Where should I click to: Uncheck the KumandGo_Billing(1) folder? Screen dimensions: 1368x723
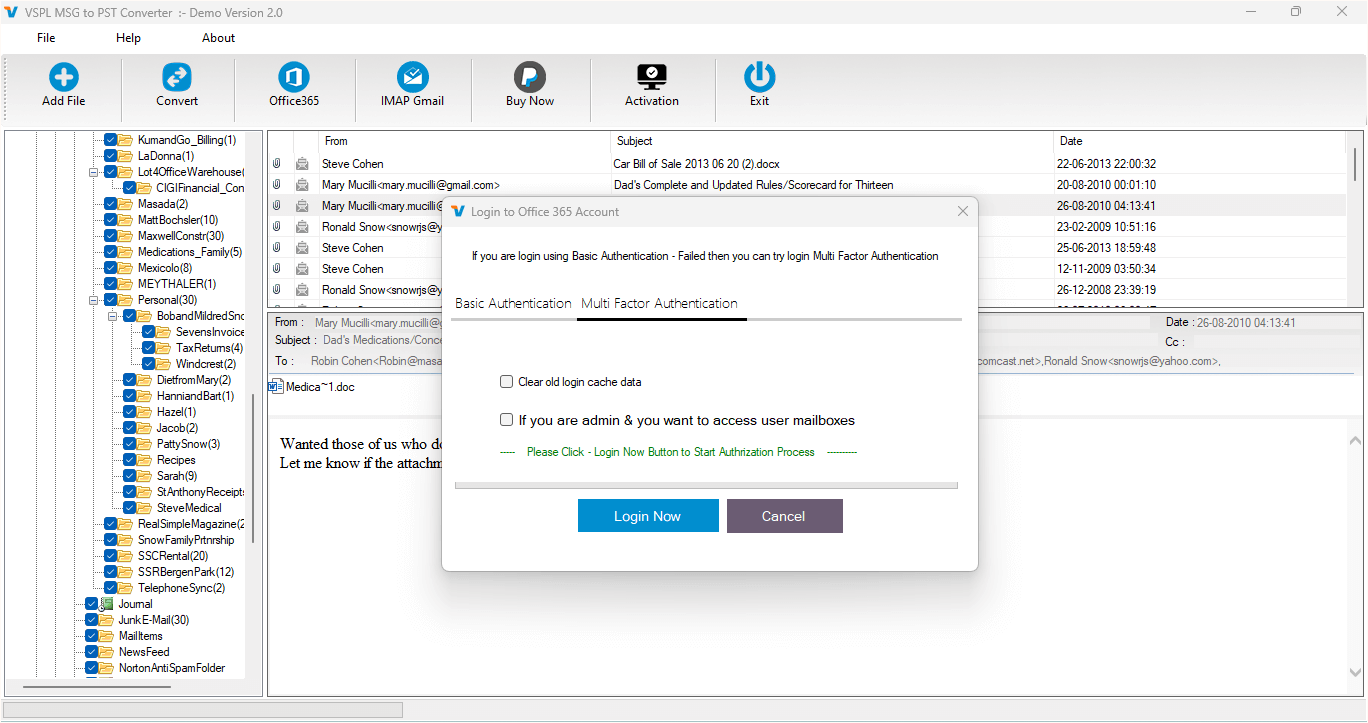tap(111, 140)
